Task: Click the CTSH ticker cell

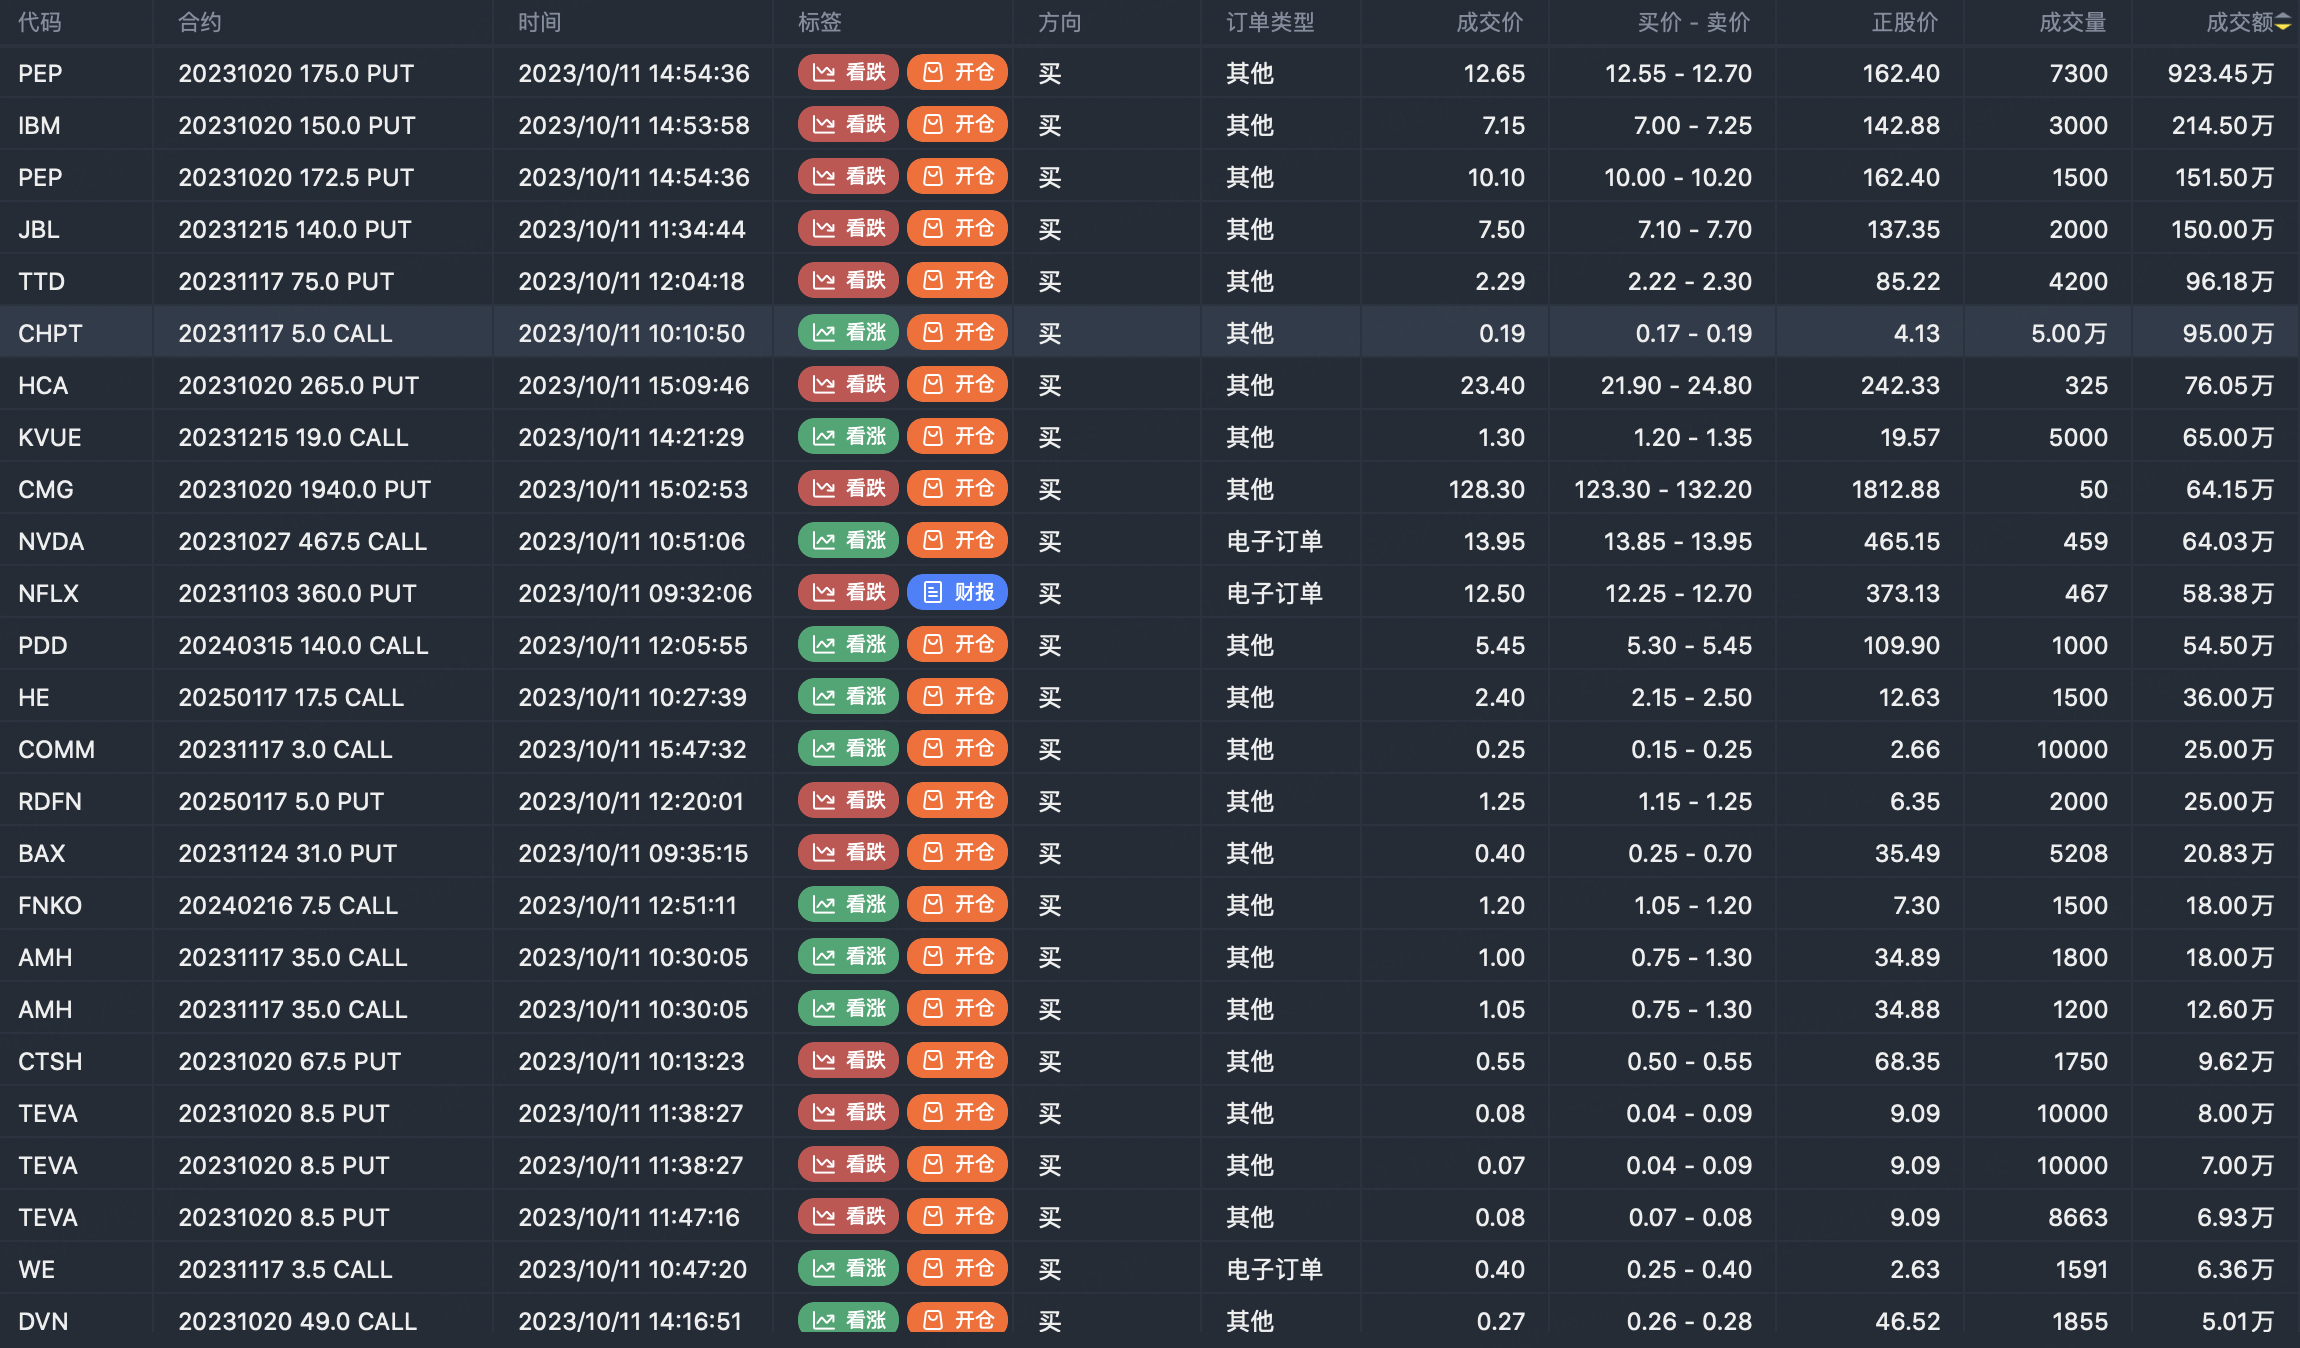Action: [x=50, y=1061]
